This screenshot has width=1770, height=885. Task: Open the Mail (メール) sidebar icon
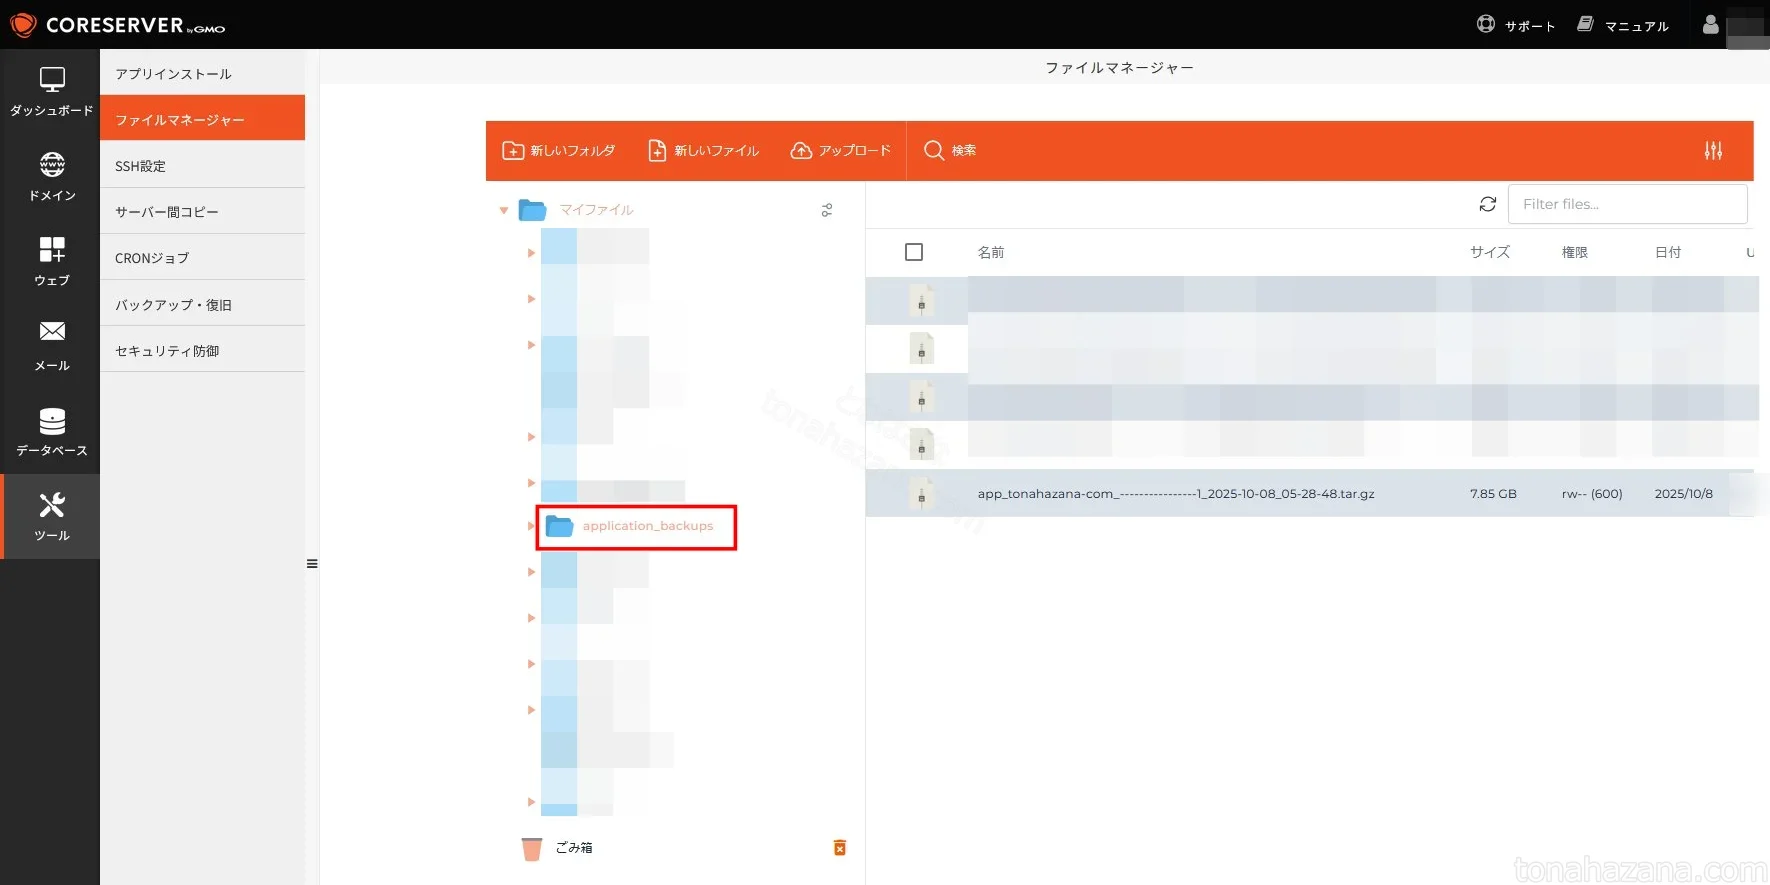pos(51,346)
